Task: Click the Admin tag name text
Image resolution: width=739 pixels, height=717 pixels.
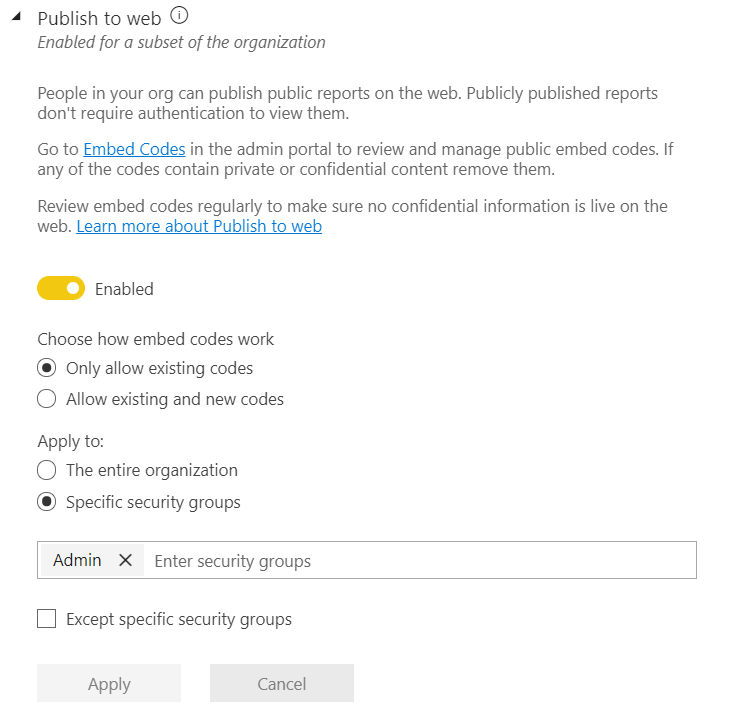Action: [x=77, y=560]
